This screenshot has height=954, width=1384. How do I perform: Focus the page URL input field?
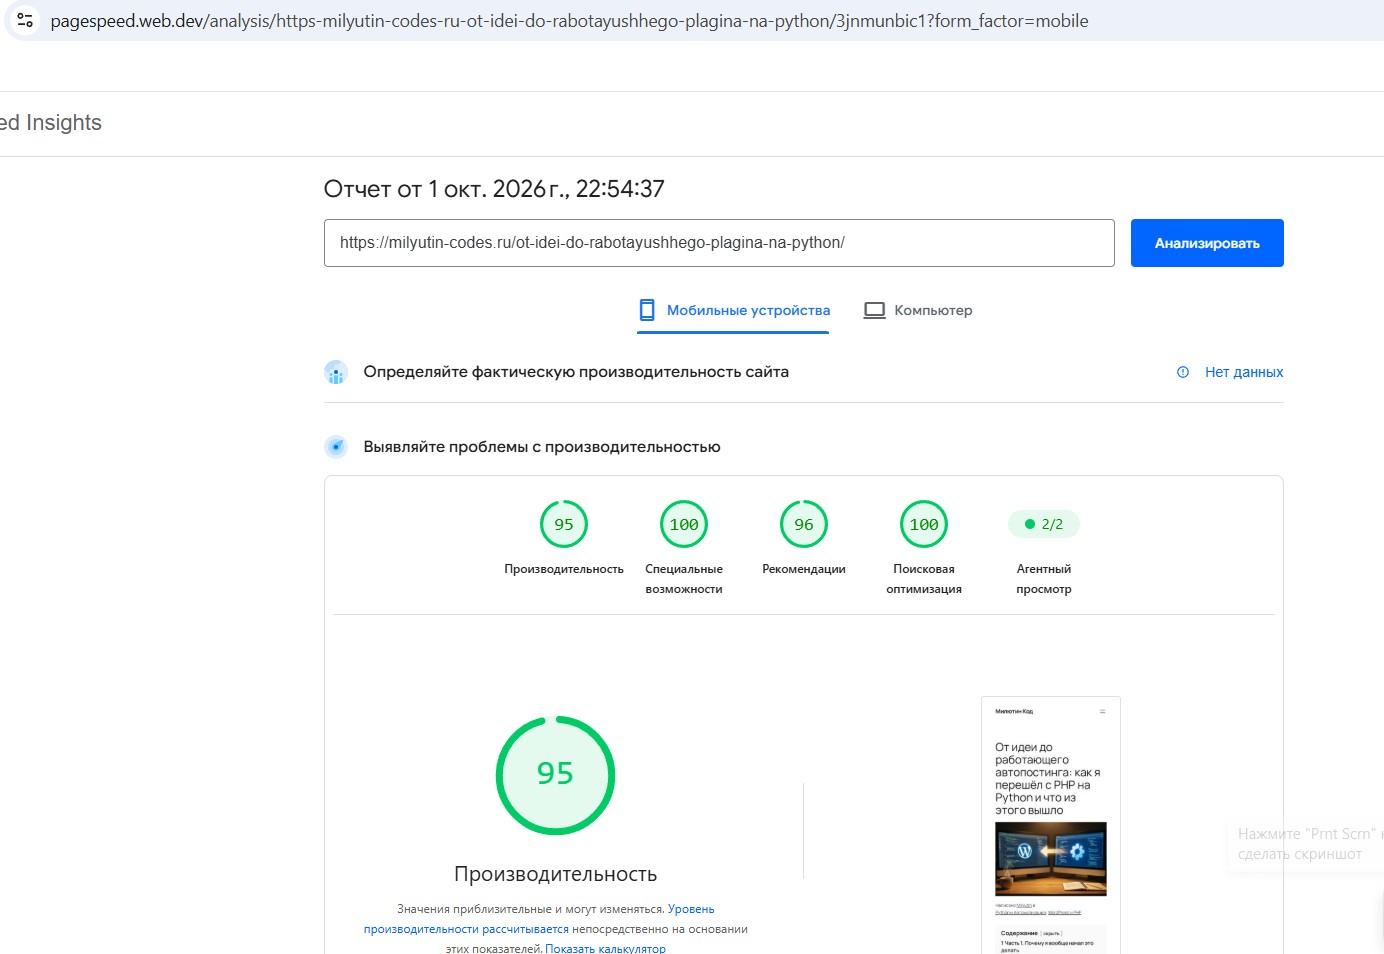[719, 243]
